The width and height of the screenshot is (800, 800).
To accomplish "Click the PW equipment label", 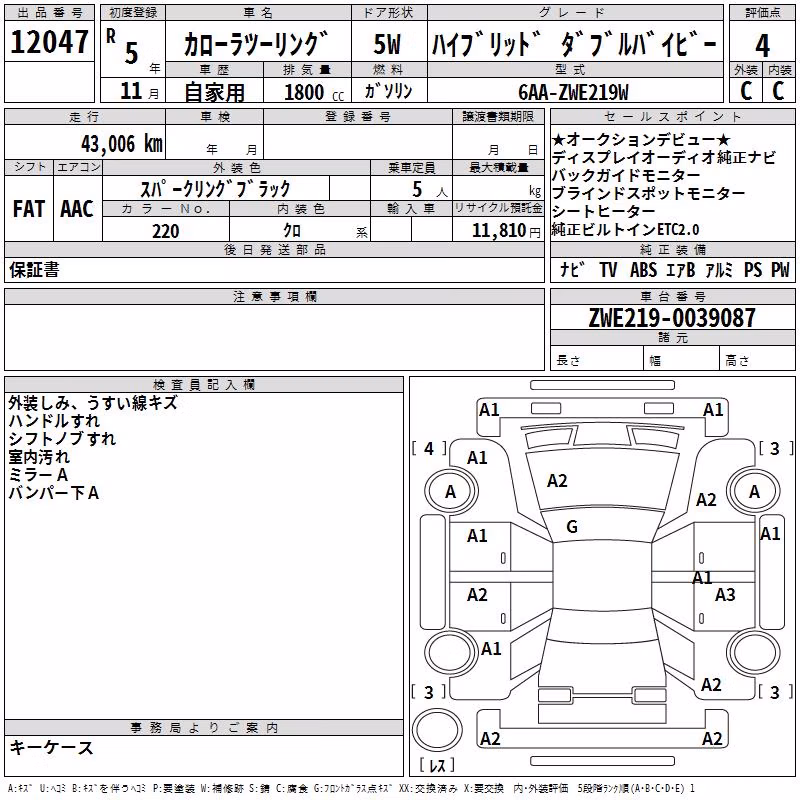I will point(780,270).
